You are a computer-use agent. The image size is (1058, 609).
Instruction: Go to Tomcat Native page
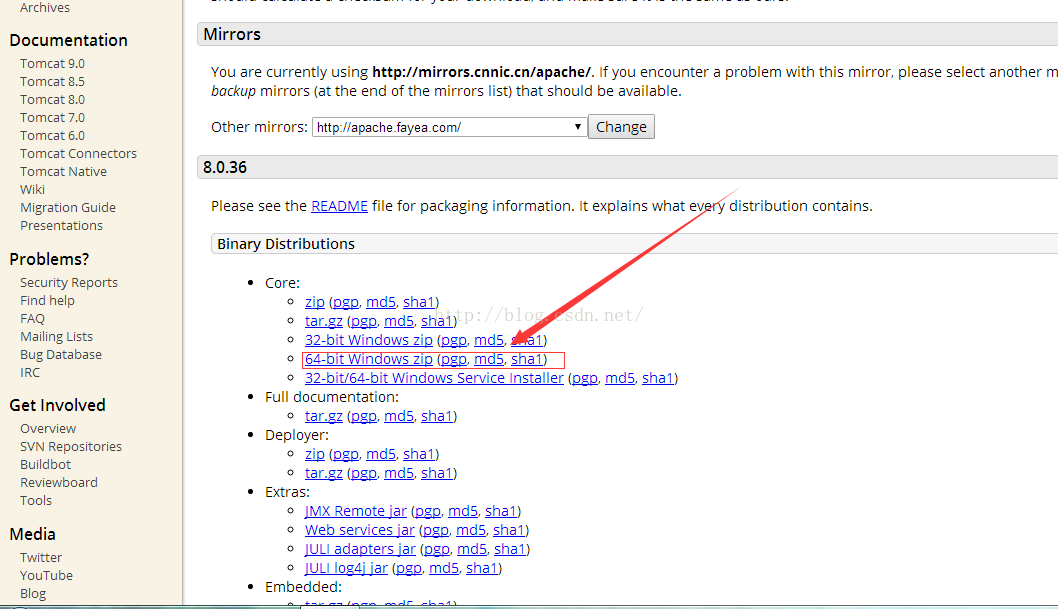pyautogui.click(x=63, y=171)
